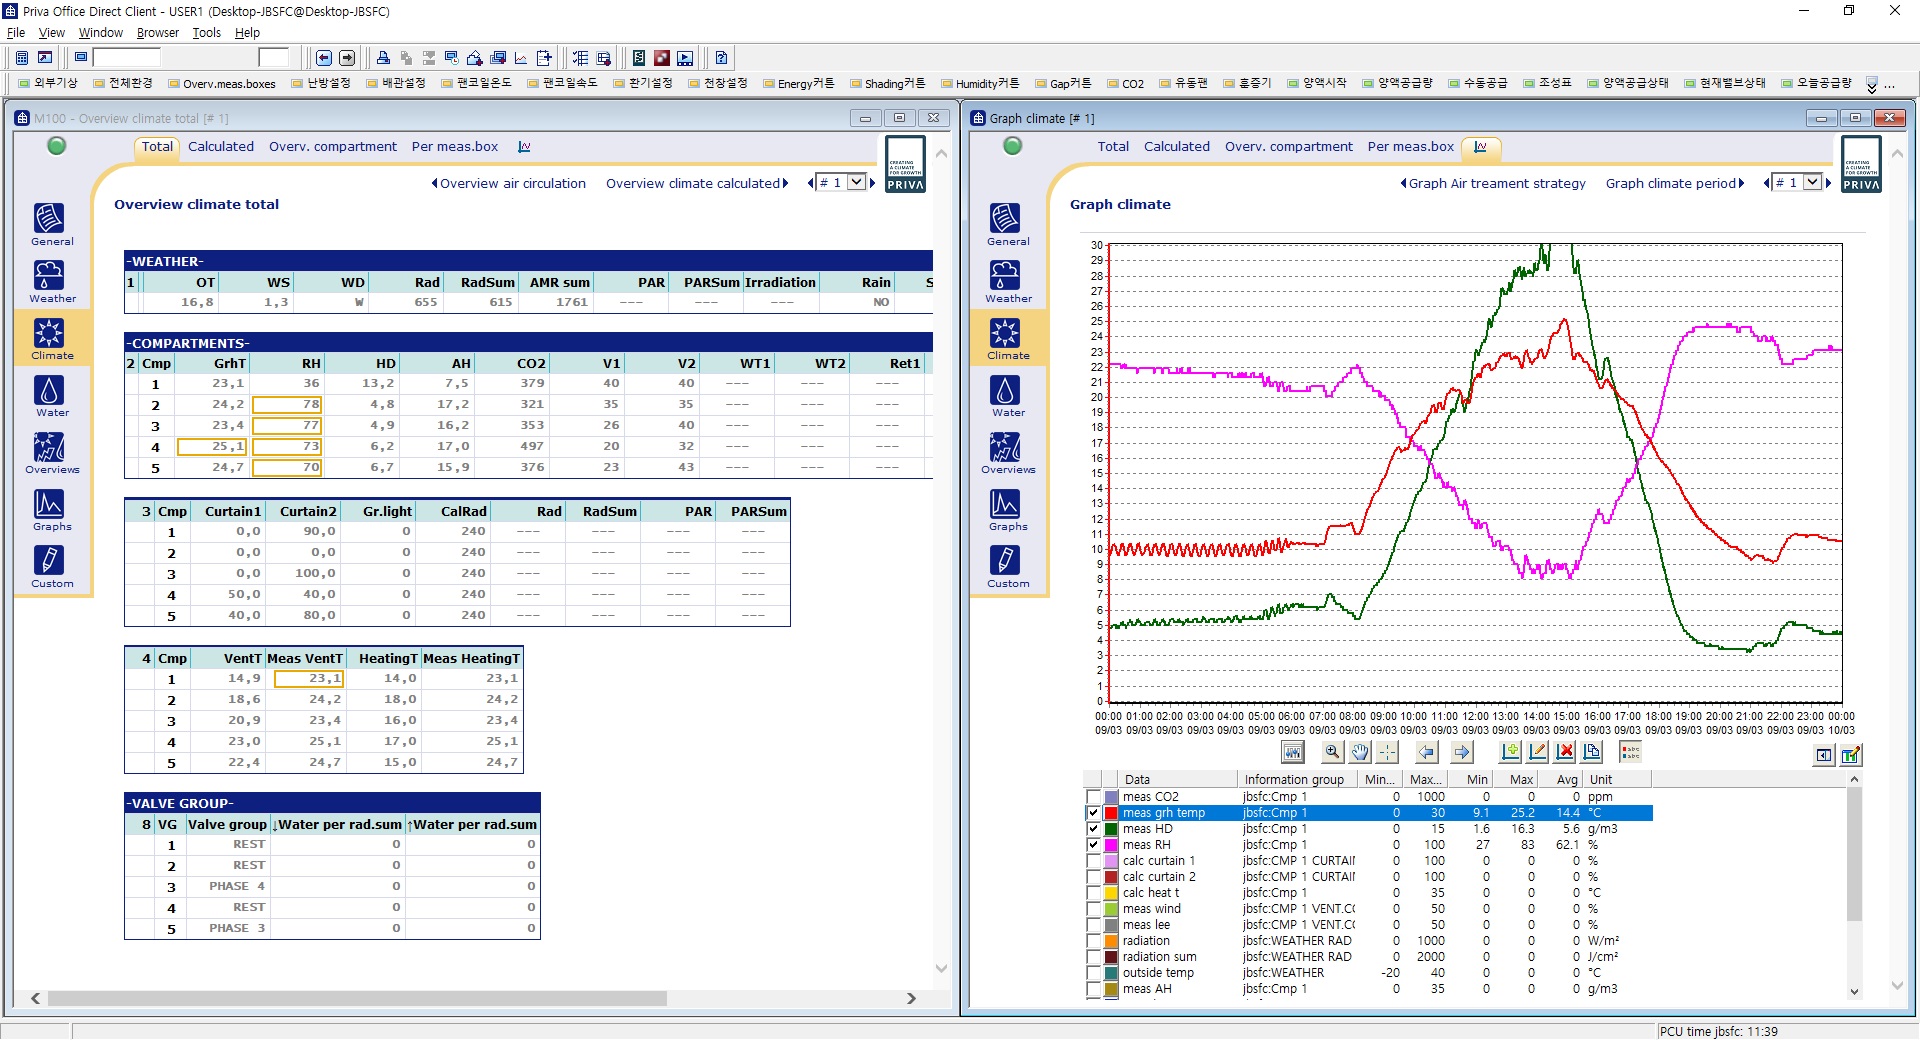Click the horizontal scrollbar in Overview climate window
Image resolution: width=1920 pixels, height=1040 pixels.
[x=357, y=998]
